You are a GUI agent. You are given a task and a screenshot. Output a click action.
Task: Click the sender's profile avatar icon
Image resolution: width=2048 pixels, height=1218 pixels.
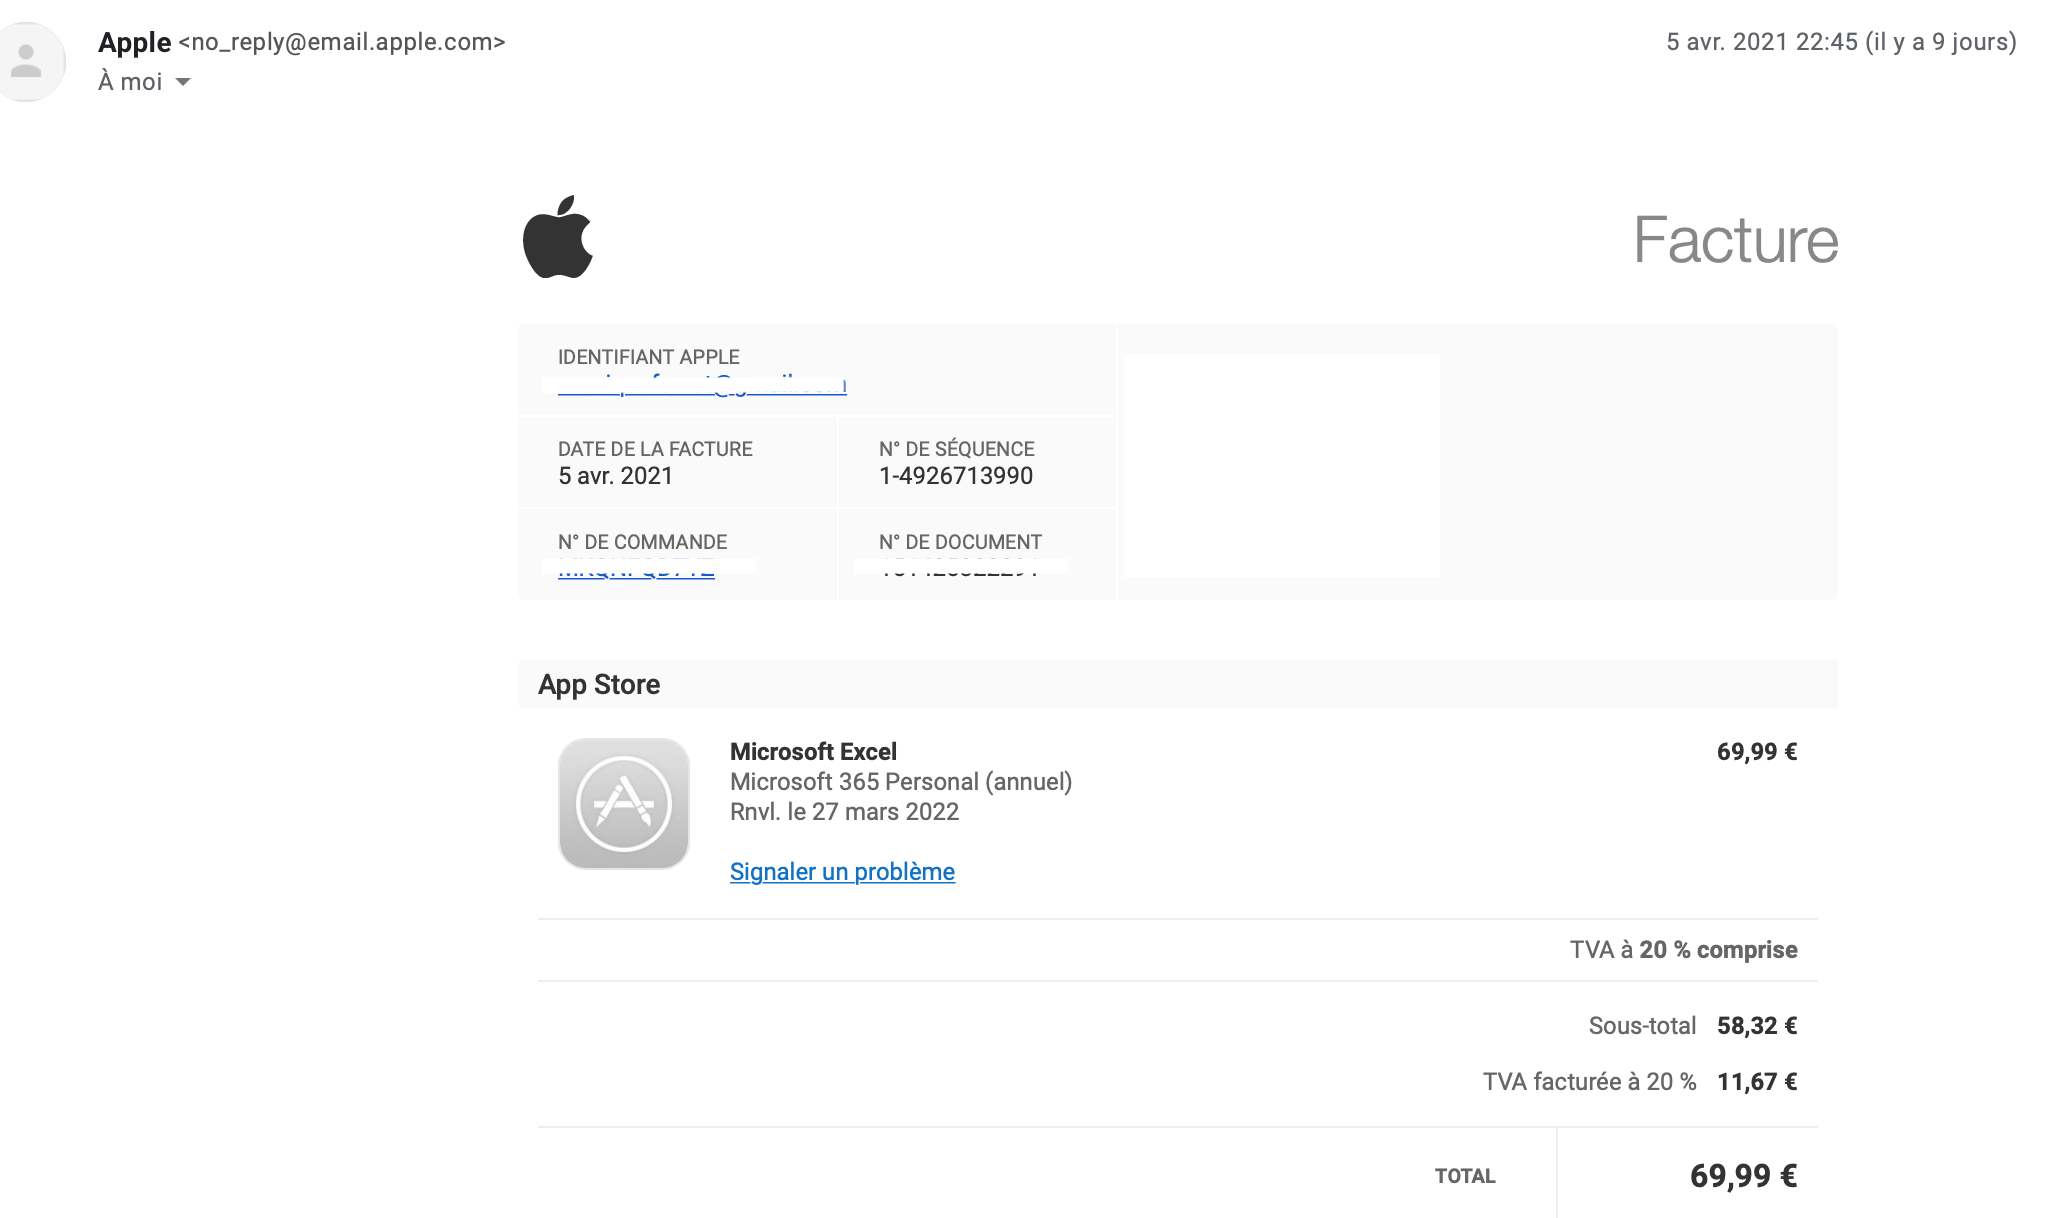27,61
